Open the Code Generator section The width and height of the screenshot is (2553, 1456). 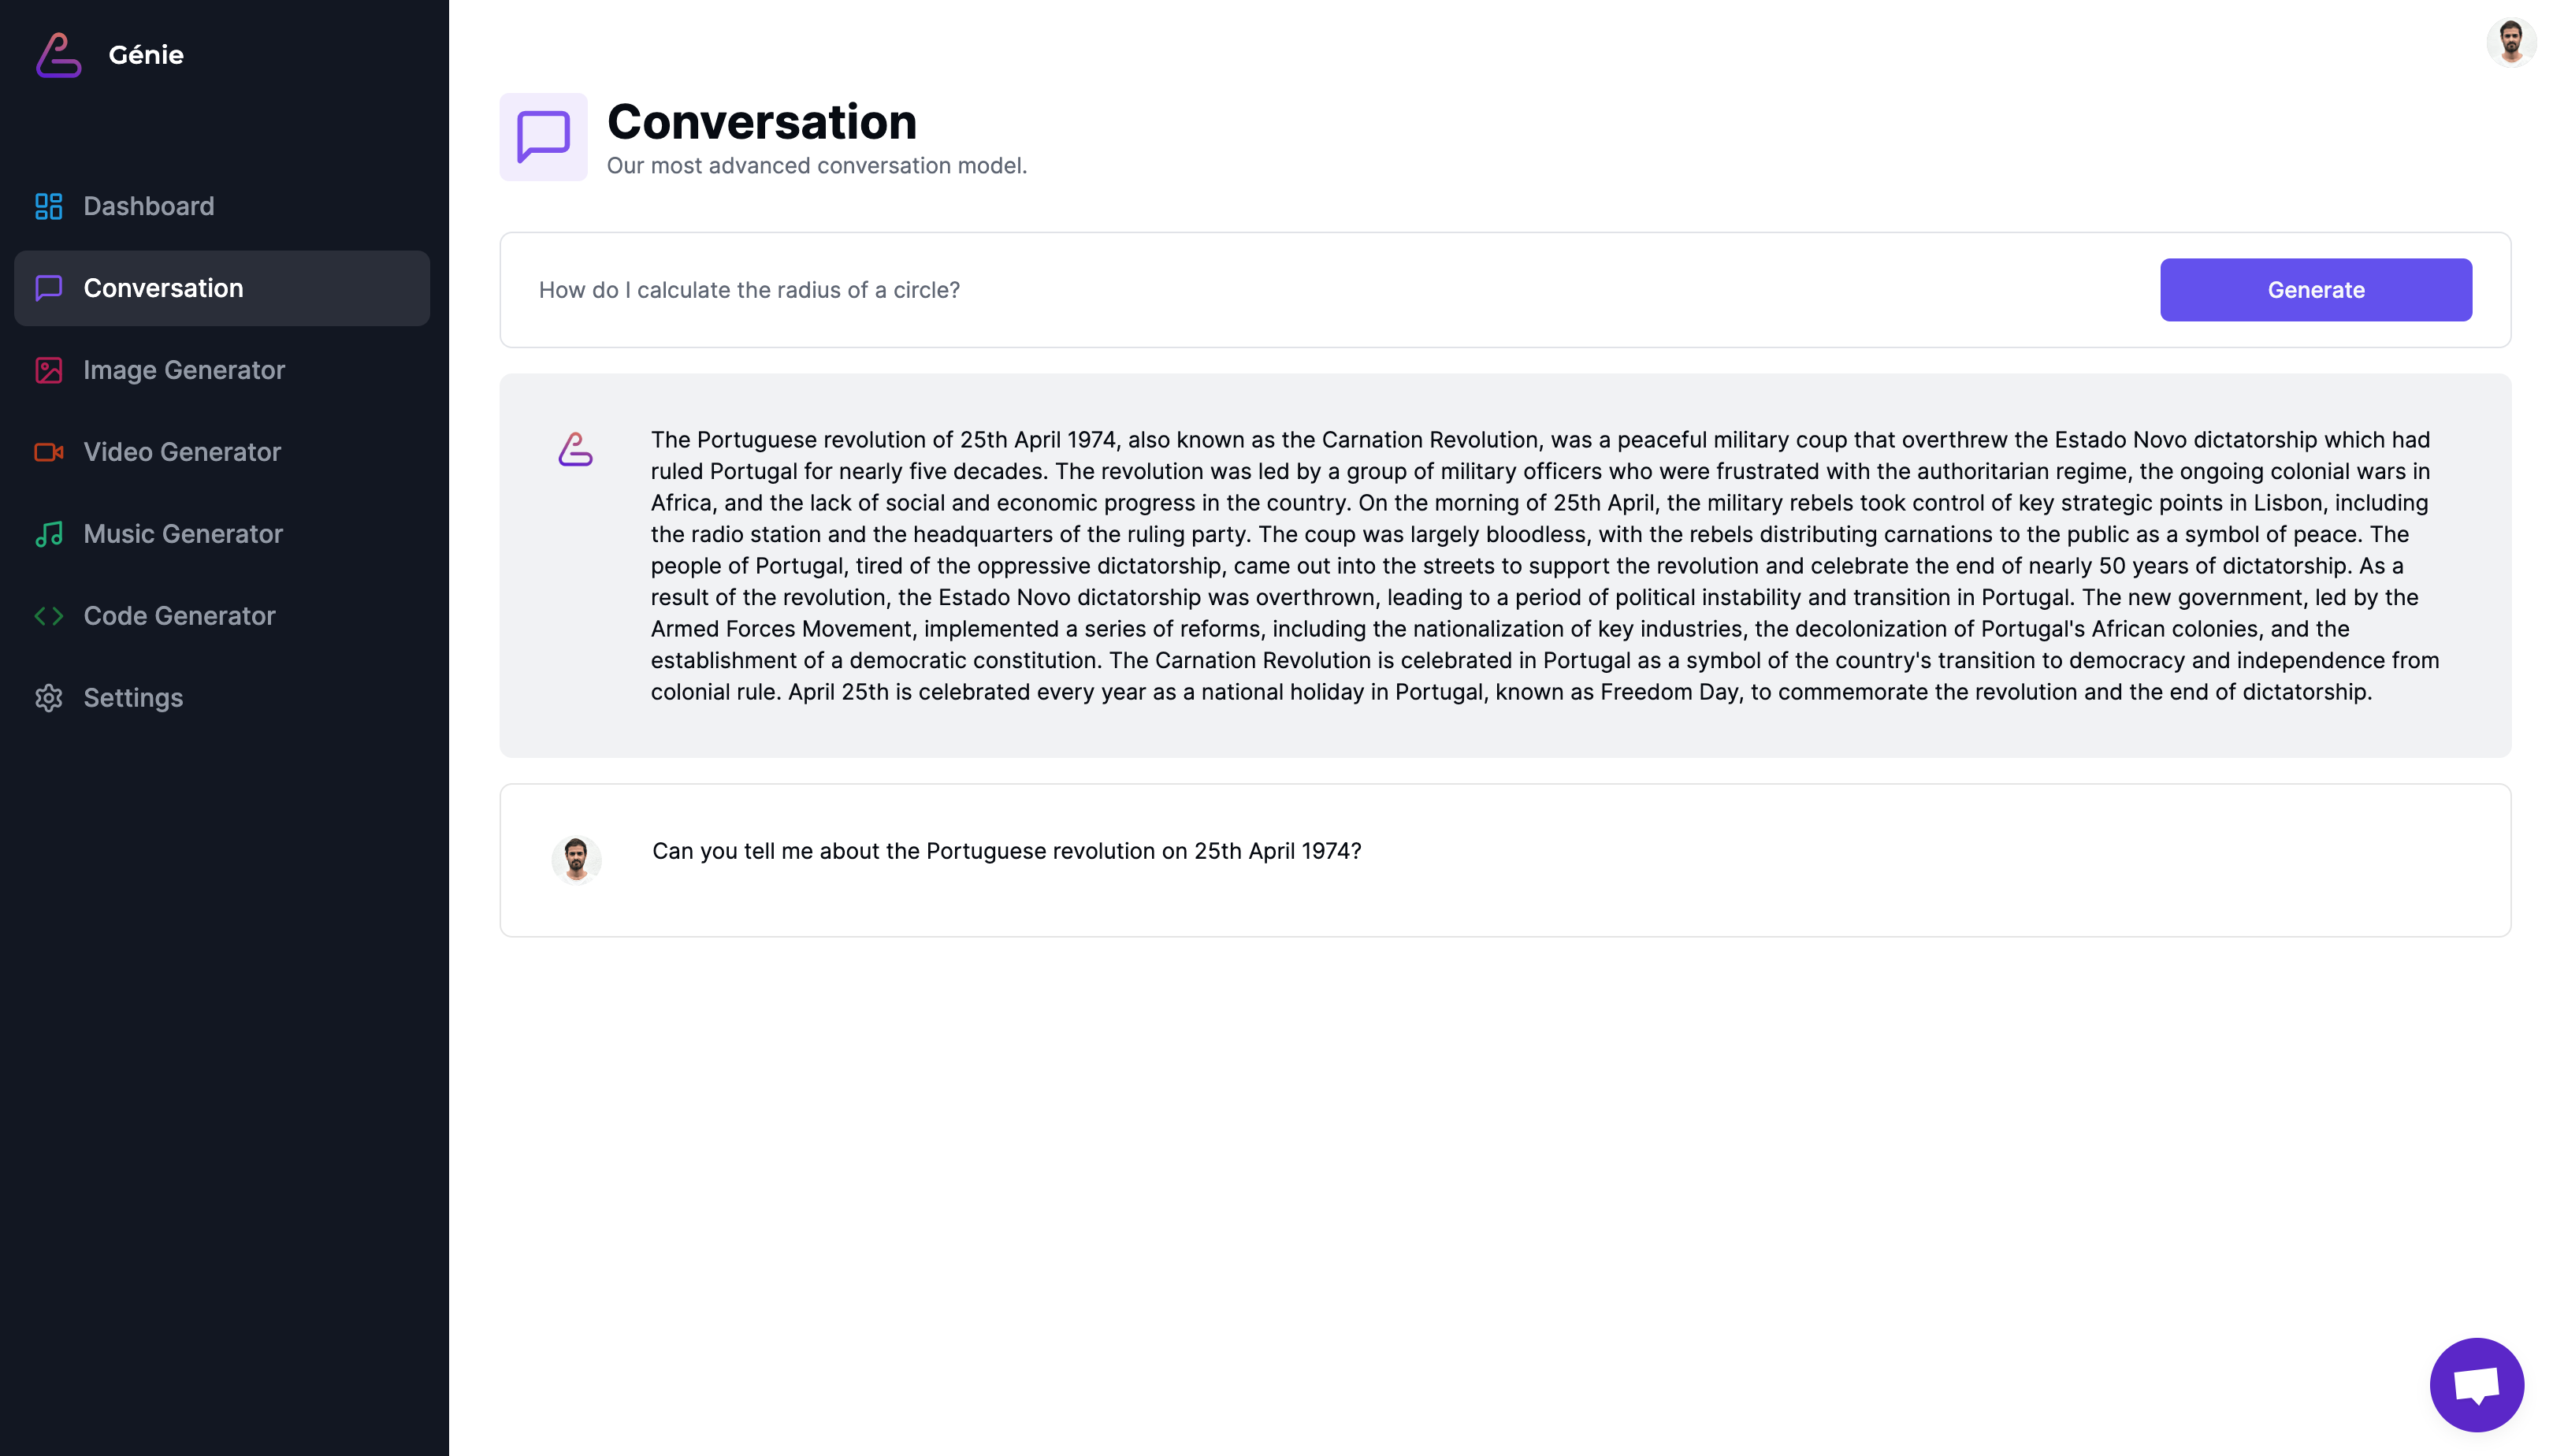click(179, 616)
